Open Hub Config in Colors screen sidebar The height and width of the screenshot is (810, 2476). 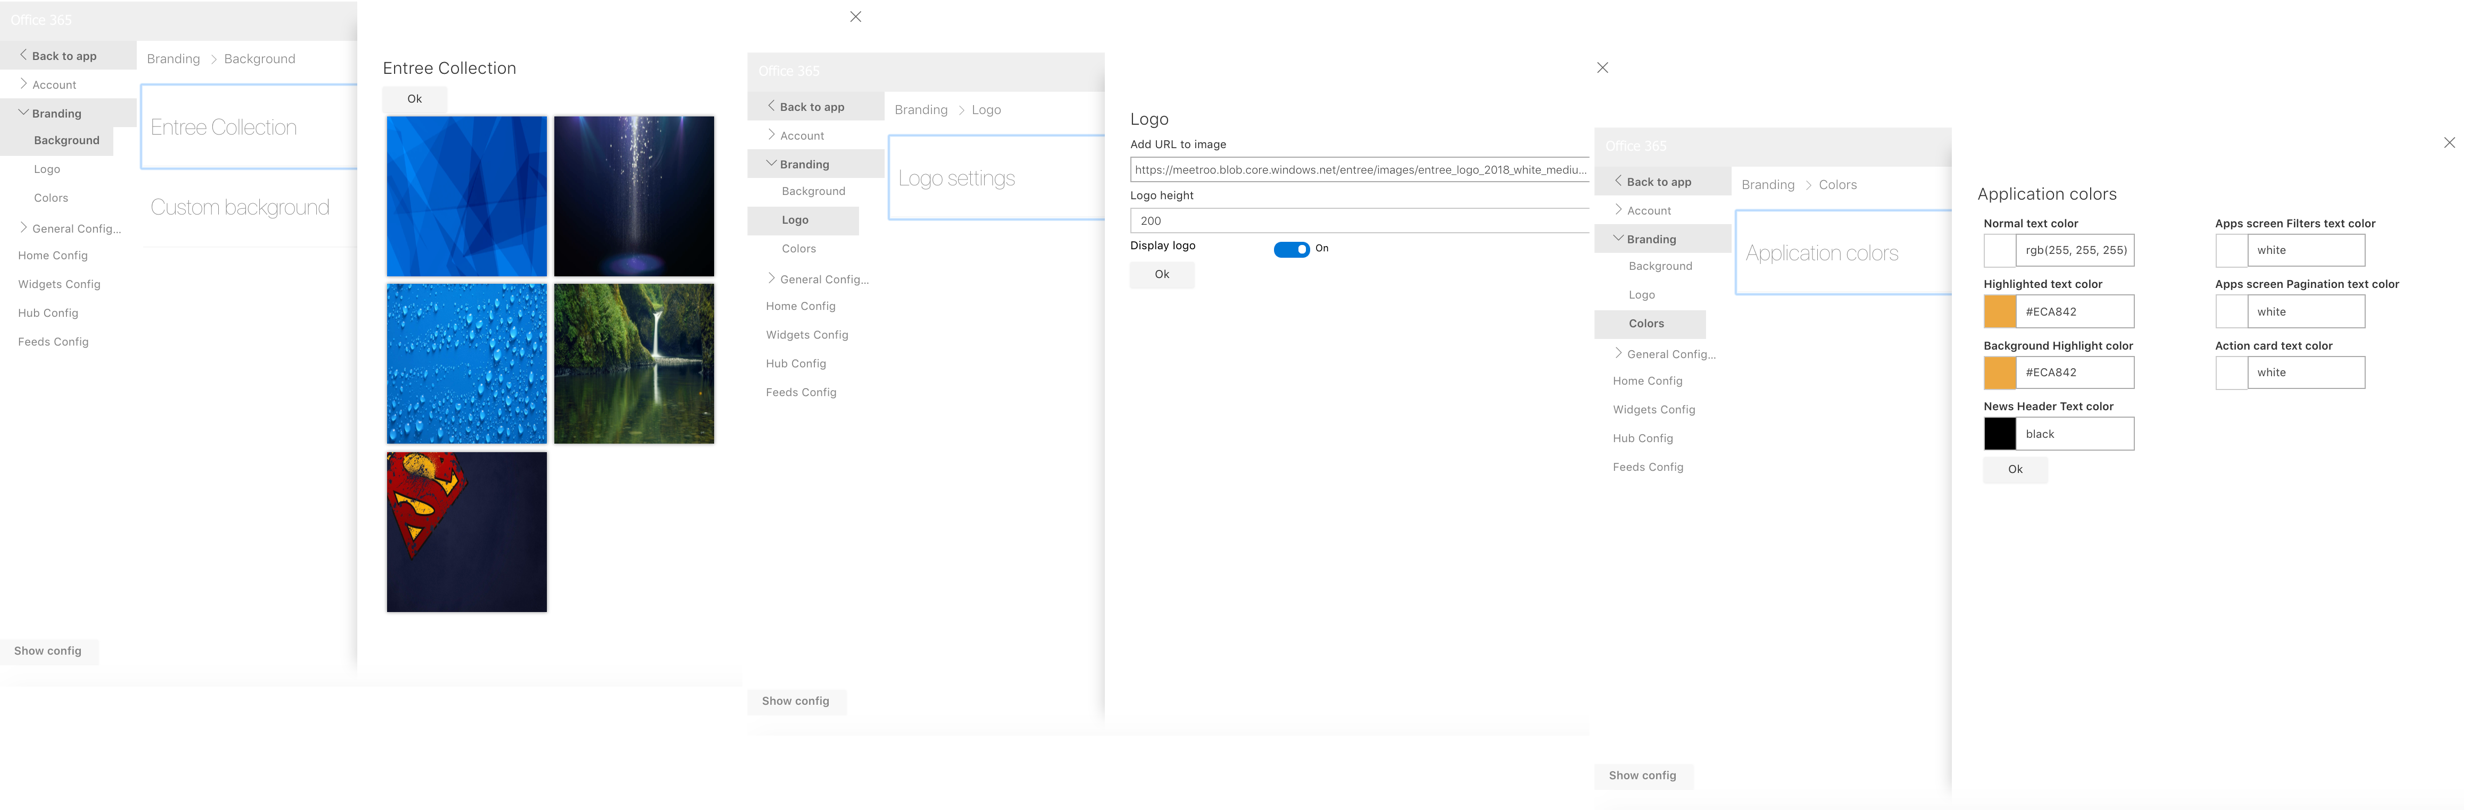pos(1643,439)
